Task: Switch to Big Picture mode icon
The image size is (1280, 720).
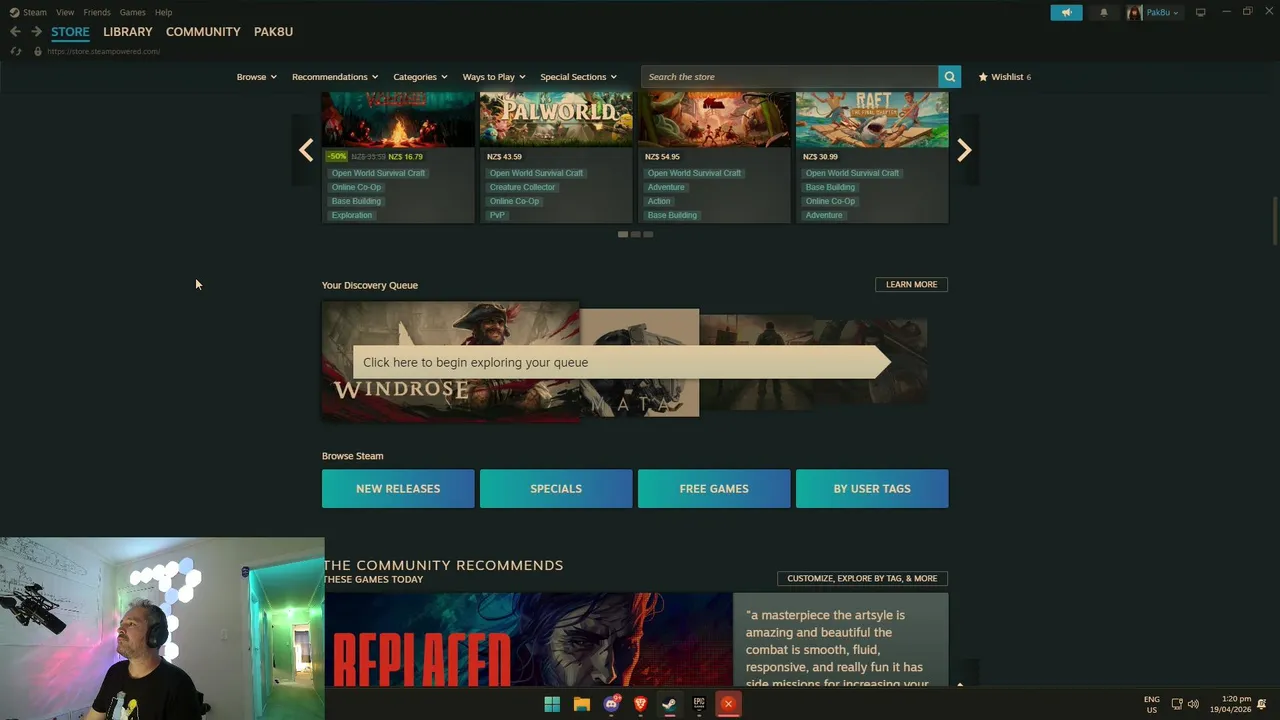Action: click(x=1200, y=12)
